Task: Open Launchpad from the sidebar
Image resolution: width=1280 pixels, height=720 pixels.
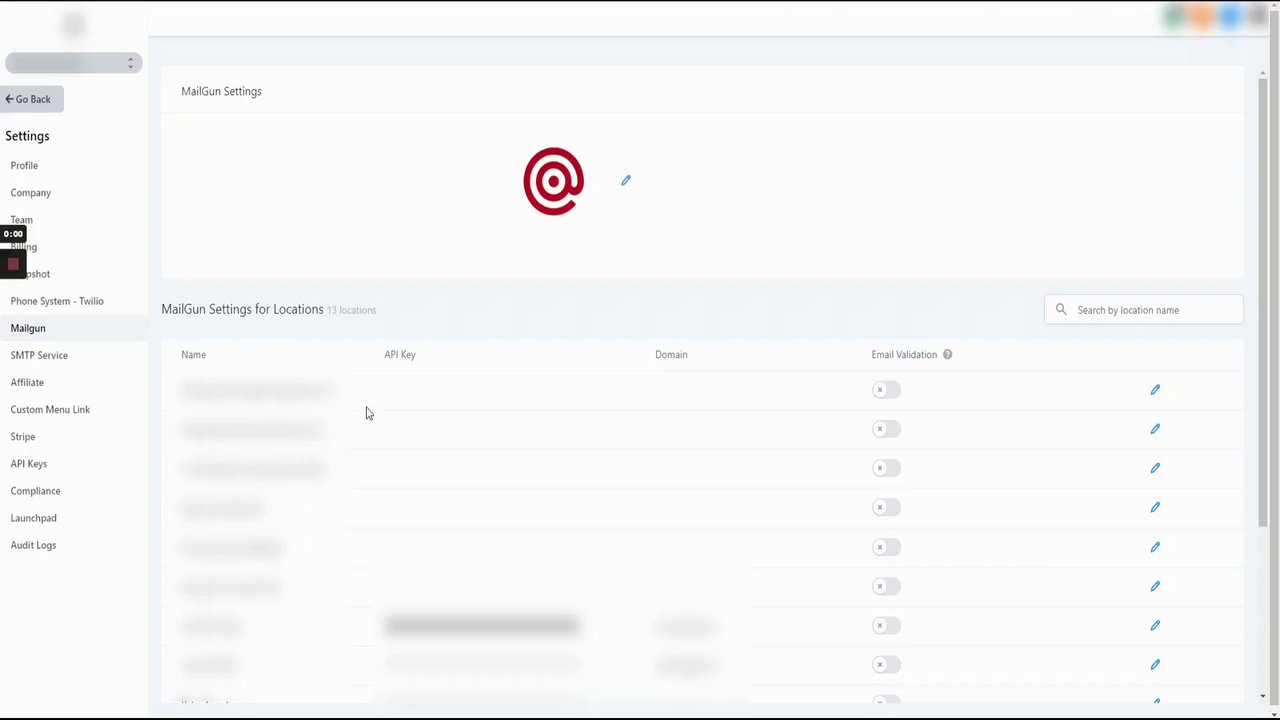Action: 34,518
